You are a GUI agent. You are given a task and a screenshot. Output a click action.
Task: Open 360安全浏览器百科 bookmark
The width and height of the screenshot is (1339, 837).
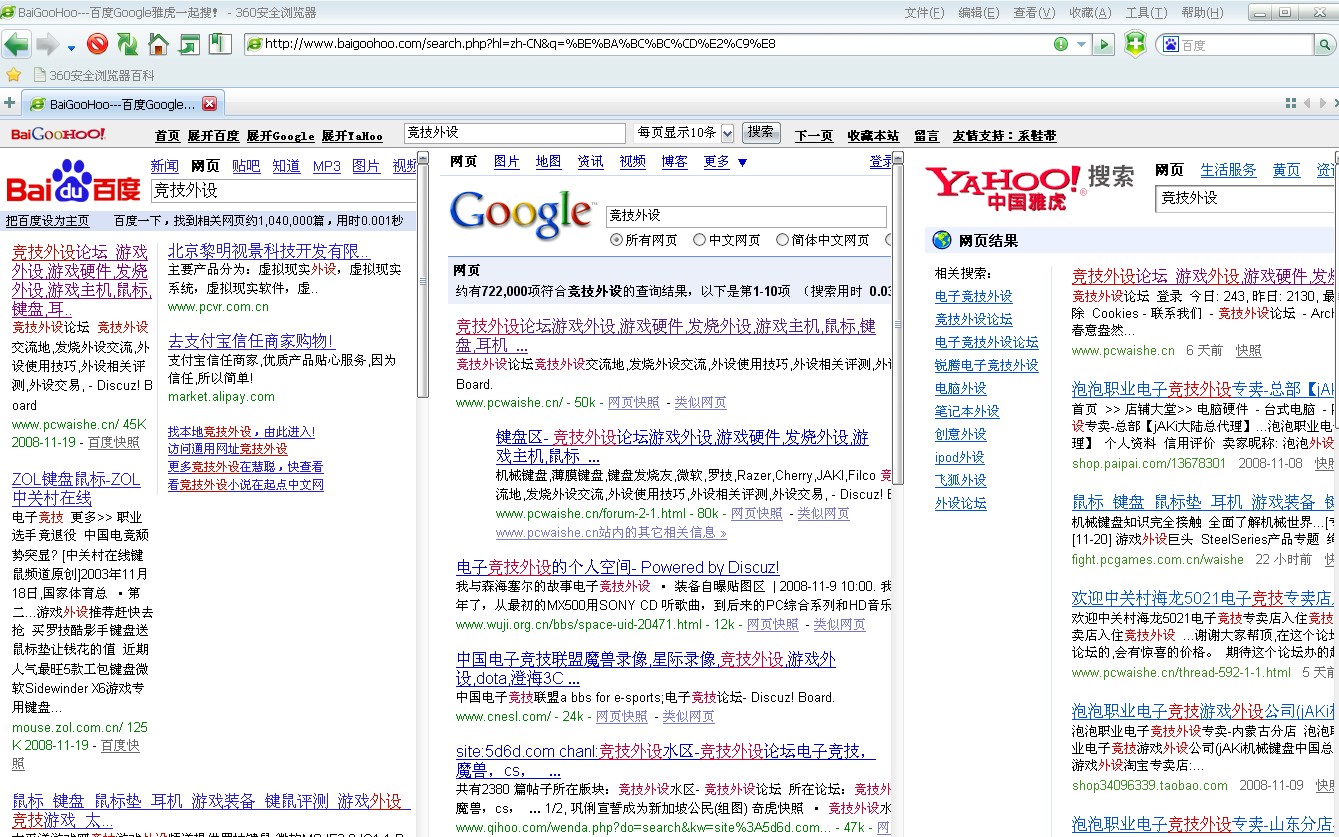(x=94, y=75)
